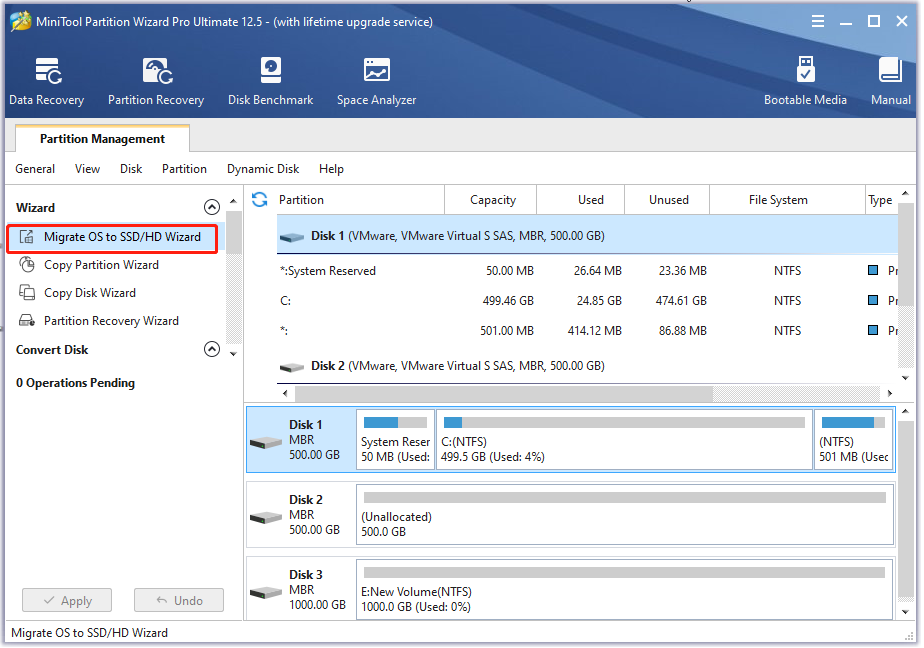Start Copy Partition Wizard
This screenshot has width=924, height=648.
101,265
